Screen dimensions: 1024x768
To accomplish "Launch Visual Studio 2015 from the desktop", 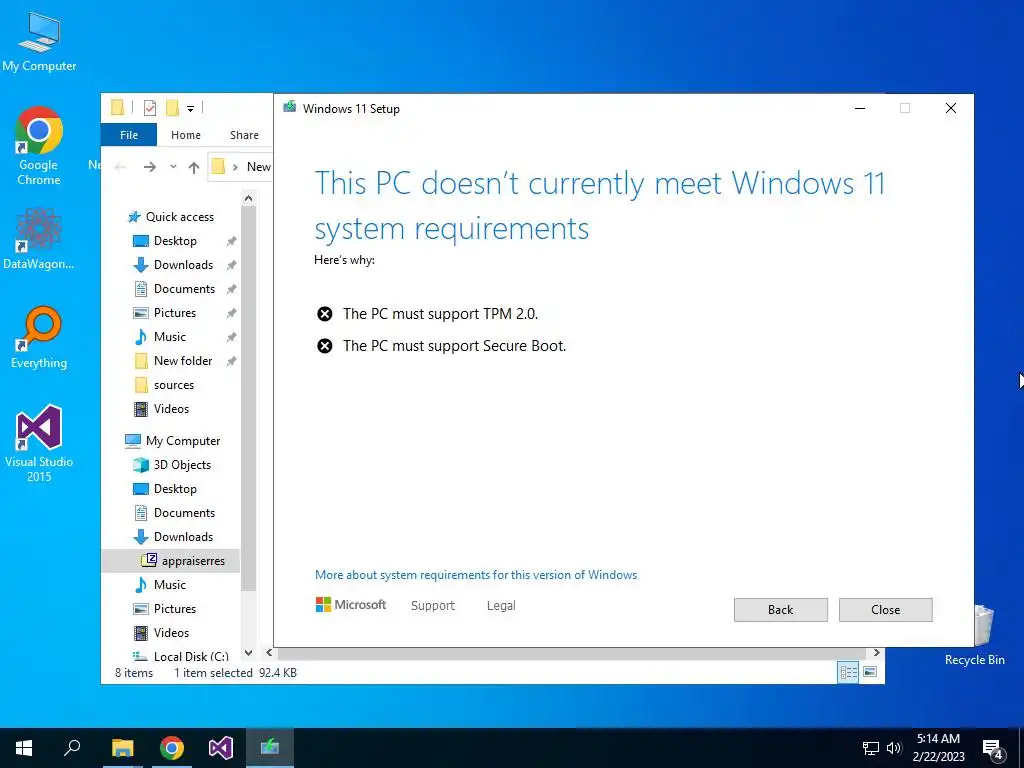I will (39, 443).
